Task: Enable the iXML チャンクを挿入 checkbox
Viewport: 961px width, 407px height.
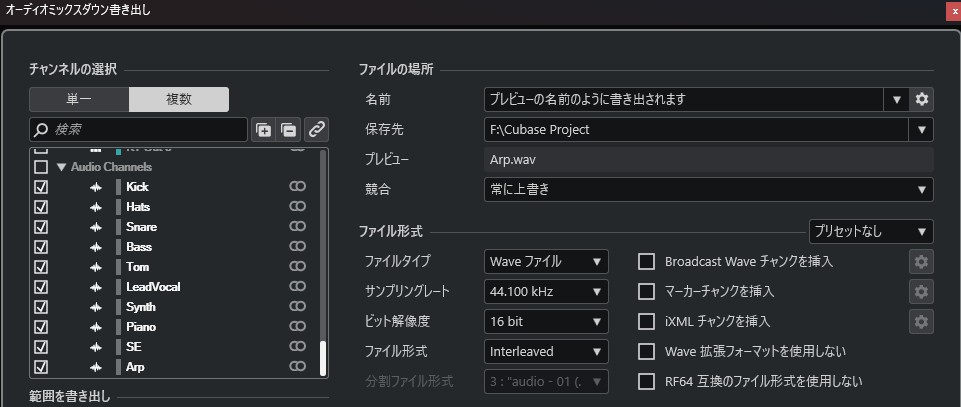Action: pyautogui.click(x=647, y=321)
